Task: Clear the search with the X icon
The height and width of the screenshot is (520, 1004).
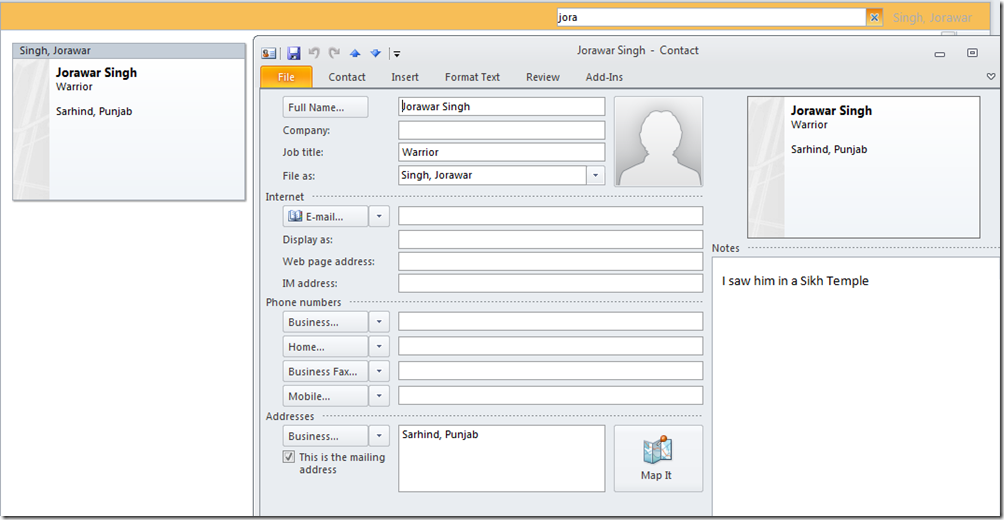Action: tap(874, 17)
